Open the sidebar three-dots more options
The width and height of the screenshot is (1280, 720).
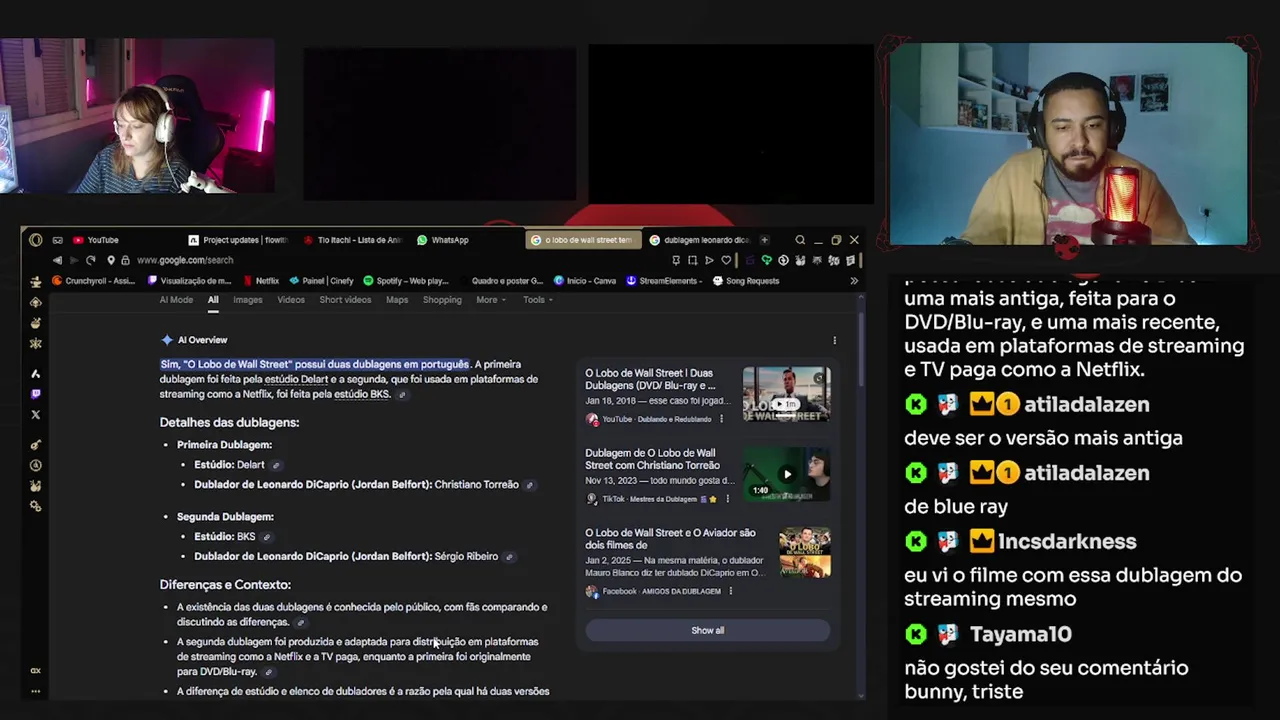[x=35, y=691]
